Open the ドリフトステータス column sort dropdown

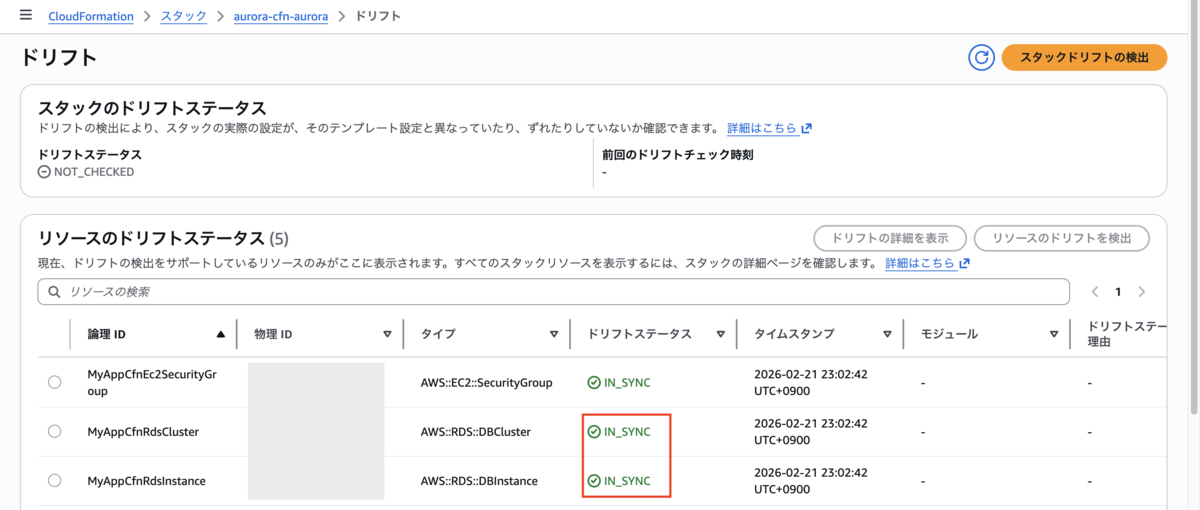tap(720, 334)
